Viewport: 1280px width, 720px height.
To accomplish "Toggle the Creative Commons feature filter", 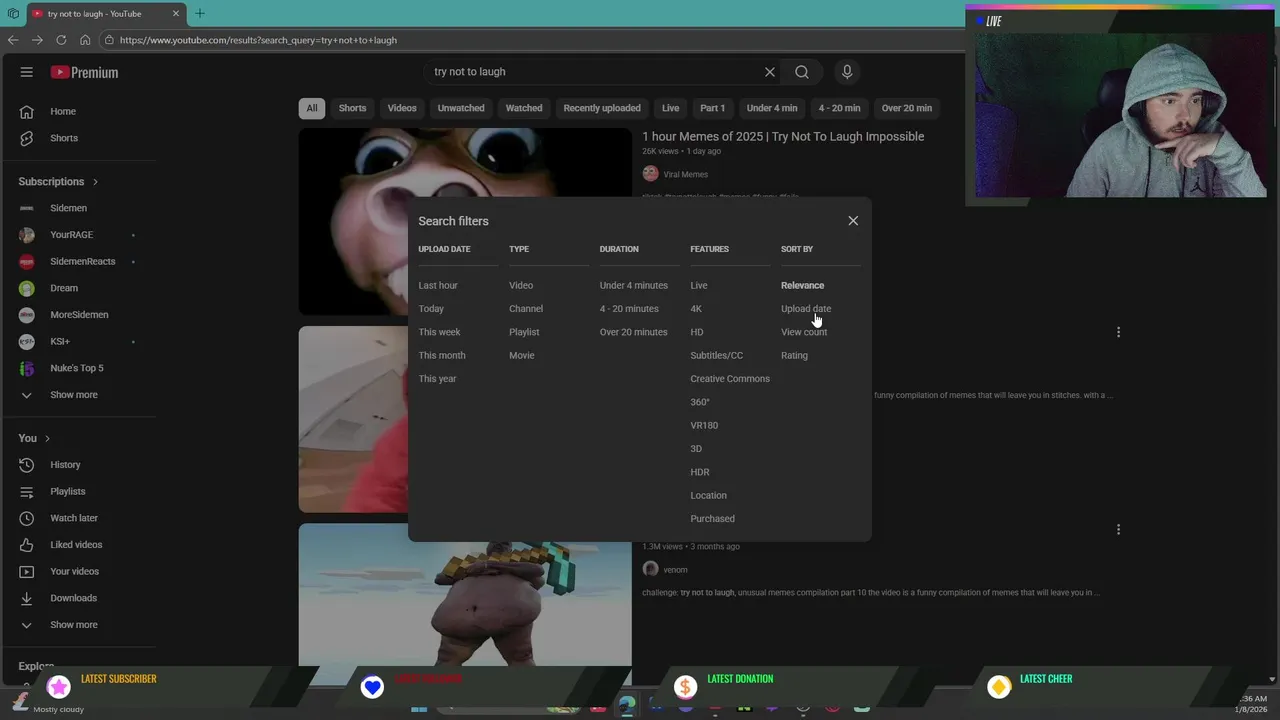I will click(730, 379).
